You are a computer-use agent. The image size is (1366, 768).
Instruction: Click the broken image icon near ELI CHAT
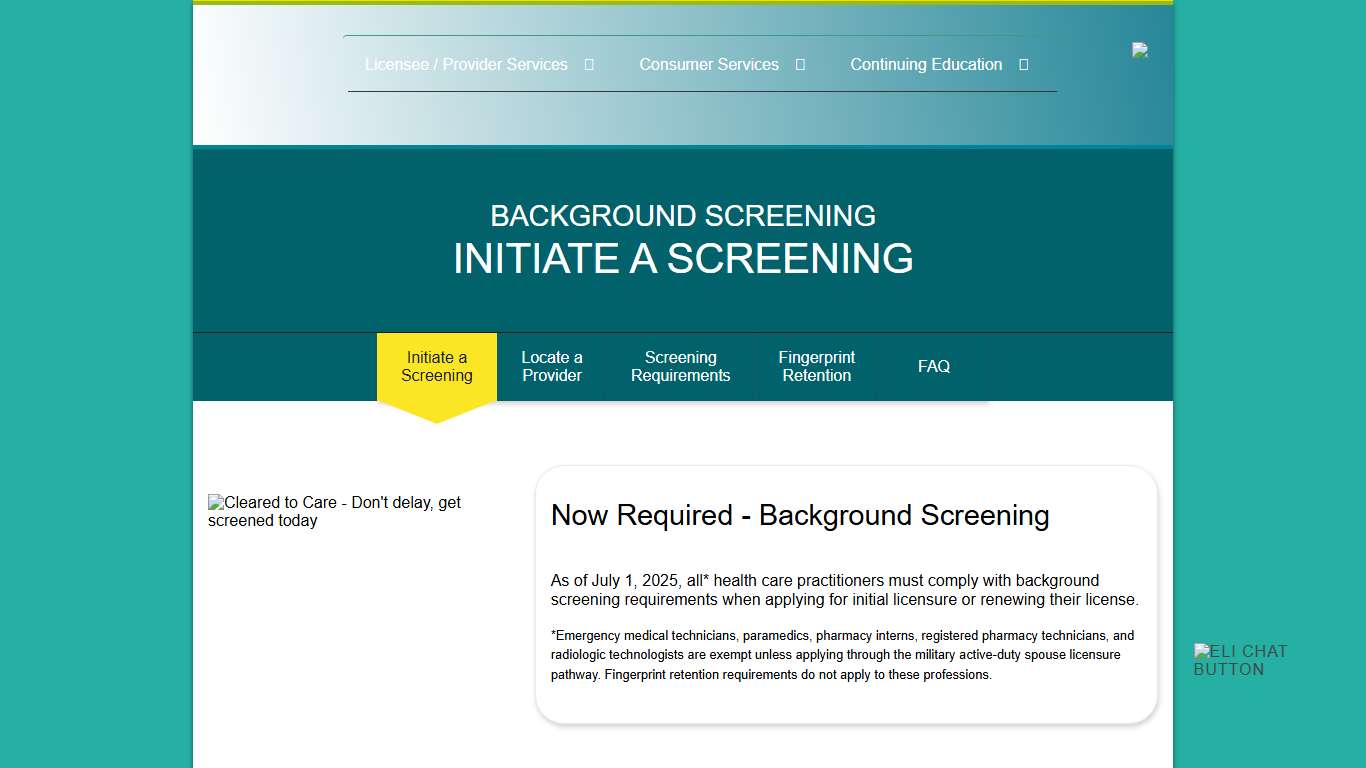[1200, 651]
